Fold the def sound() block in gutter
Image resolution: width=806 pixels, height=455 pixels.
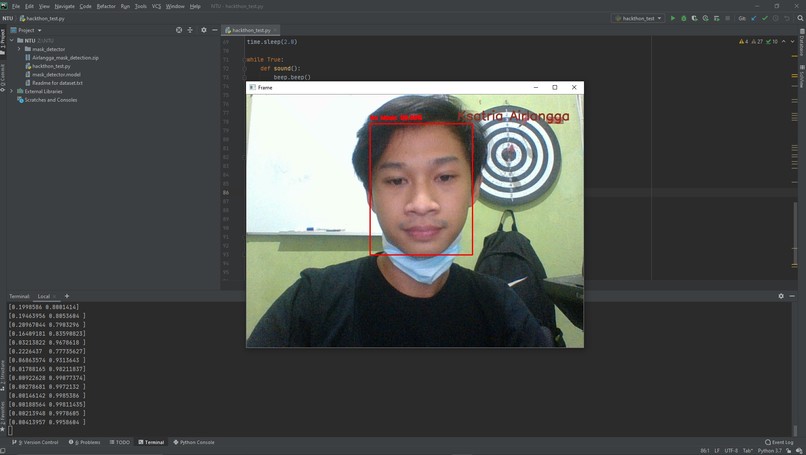(245, 68)
